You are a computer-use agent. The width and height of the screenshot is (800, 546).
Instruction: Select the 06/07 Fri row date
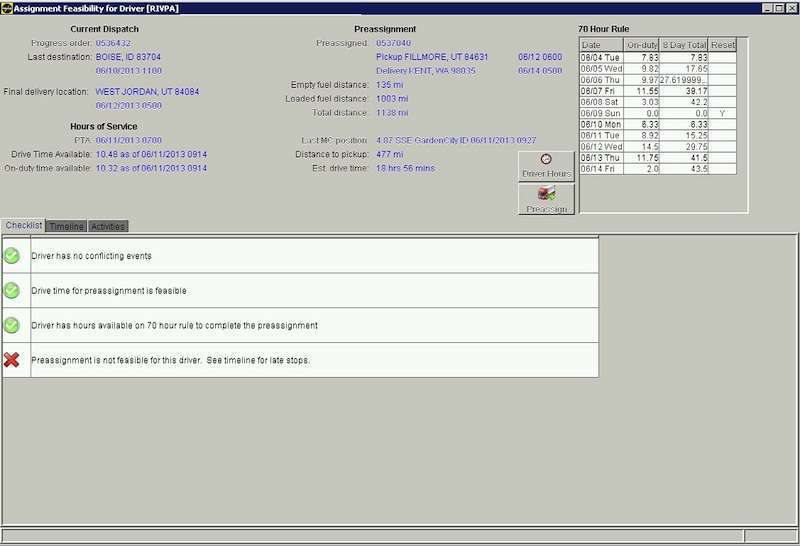tap(602, 91)
